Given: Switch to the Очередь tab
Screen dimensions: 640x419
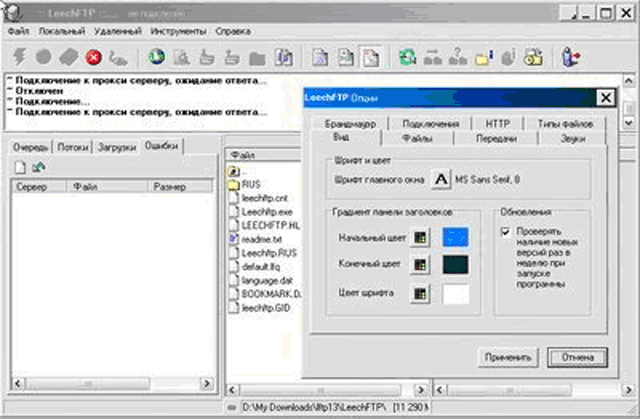Looking at the screenshot, I should 30,147.
